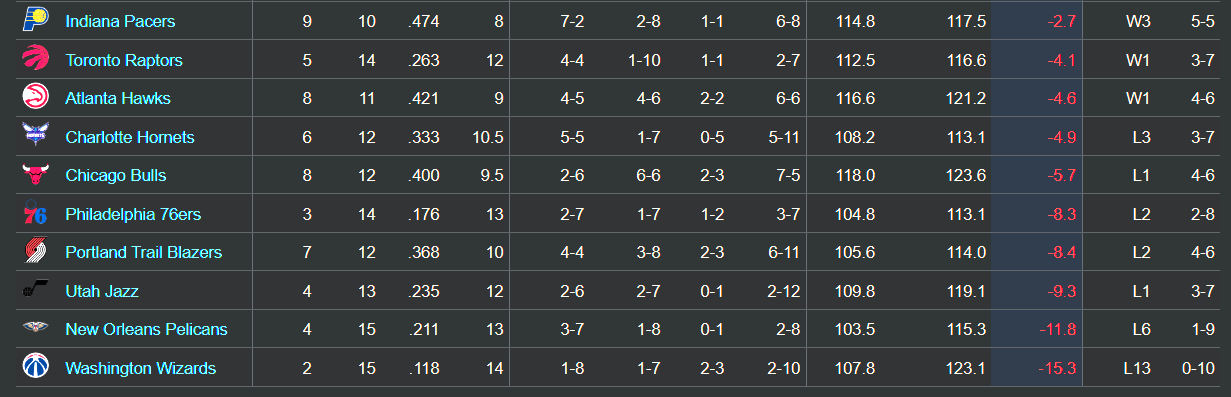Open the Utah Jazz team link
Screen dimensions: 1231x397
pyautogui.click(x=102, y=291)
